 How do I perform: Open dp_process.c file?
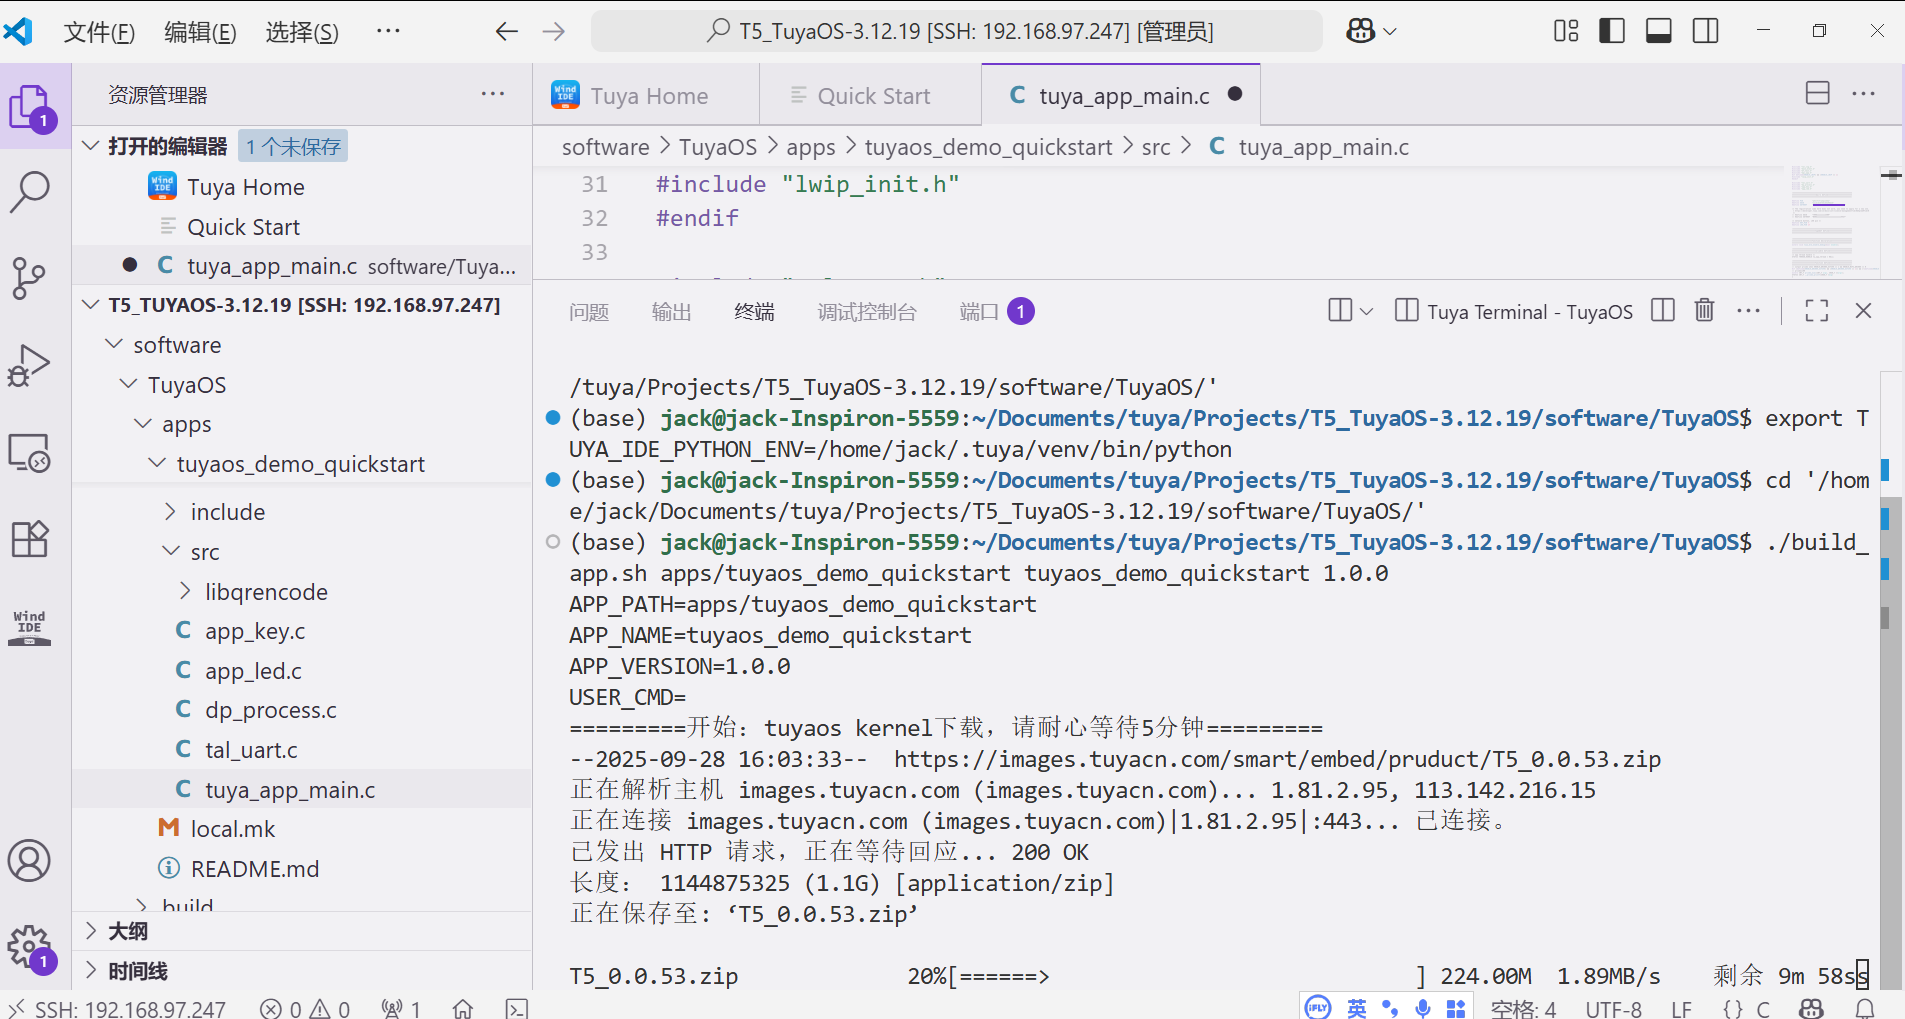(270, 710)
